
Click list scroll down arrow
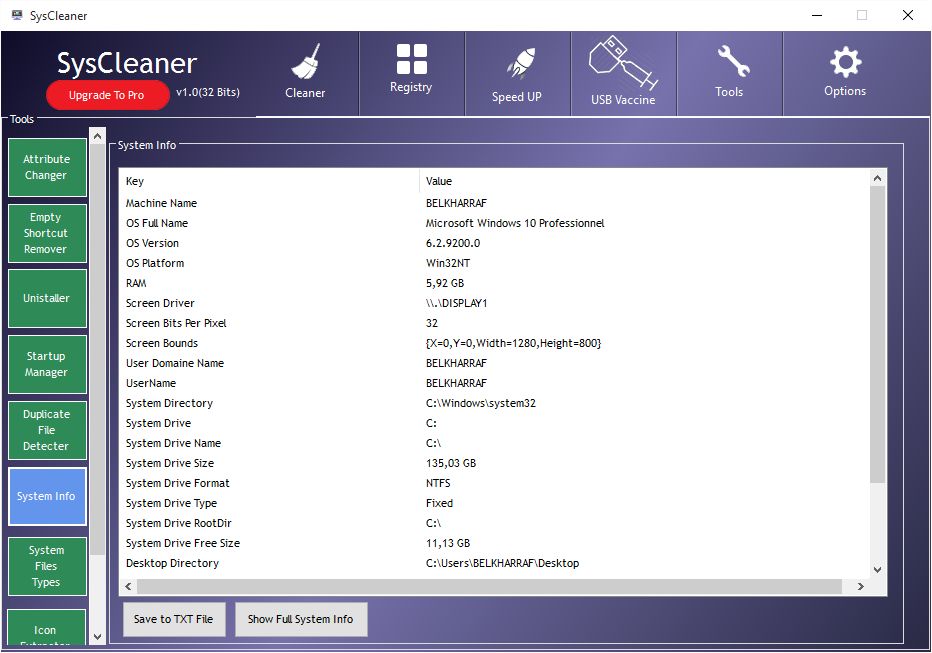pyautogui.click(x=877, y=569)
